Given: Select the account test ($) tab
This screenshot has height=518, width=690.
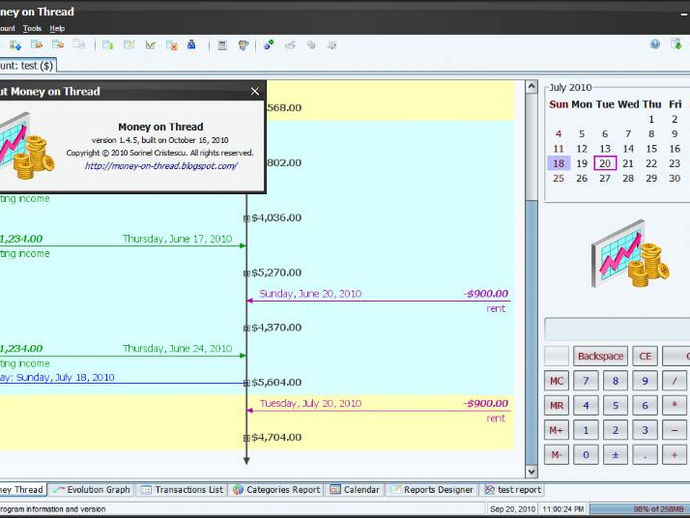Looking at the screenshot, I should coord(27,66).
